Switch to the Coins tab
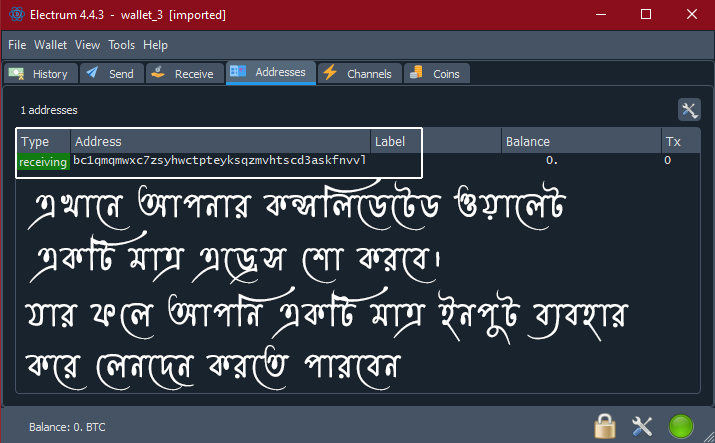 (437, 74)
